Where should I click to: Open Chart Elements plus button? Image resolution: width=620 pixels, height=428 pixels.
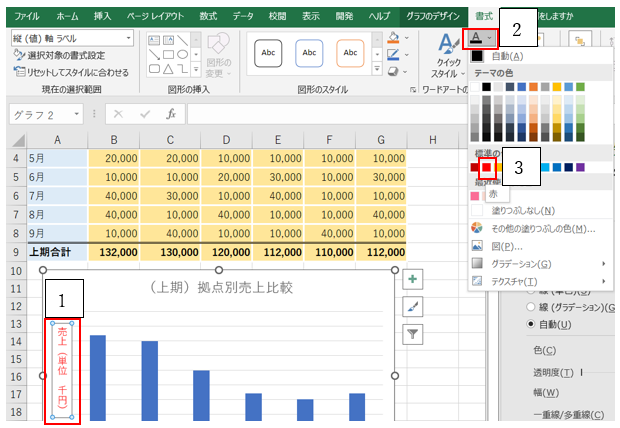(413, 280)
